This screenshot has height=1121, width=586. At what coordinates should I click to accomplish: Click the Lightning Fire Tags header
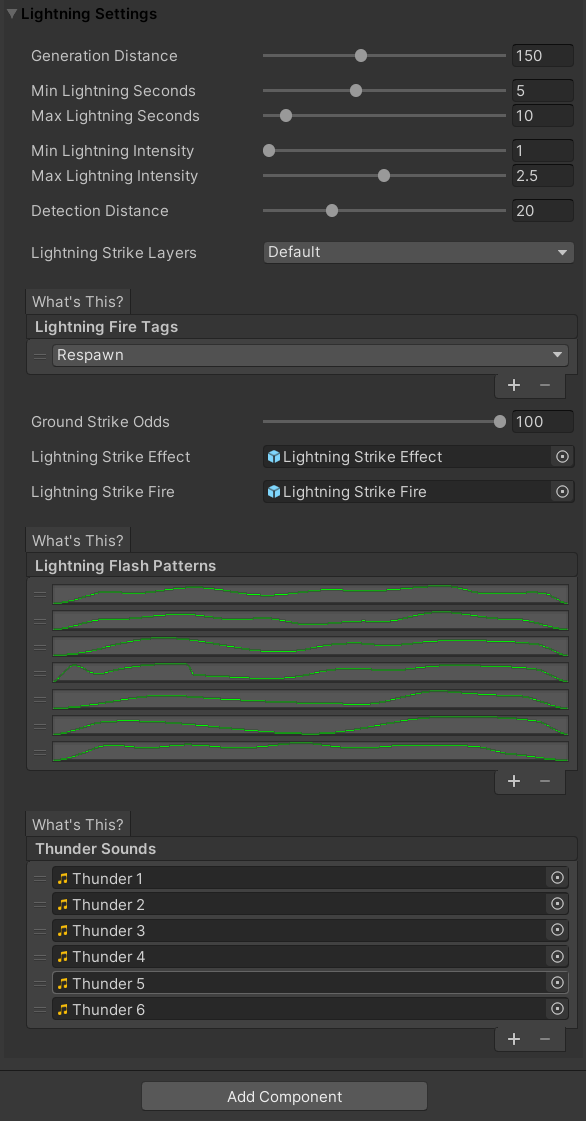point(105,326)
